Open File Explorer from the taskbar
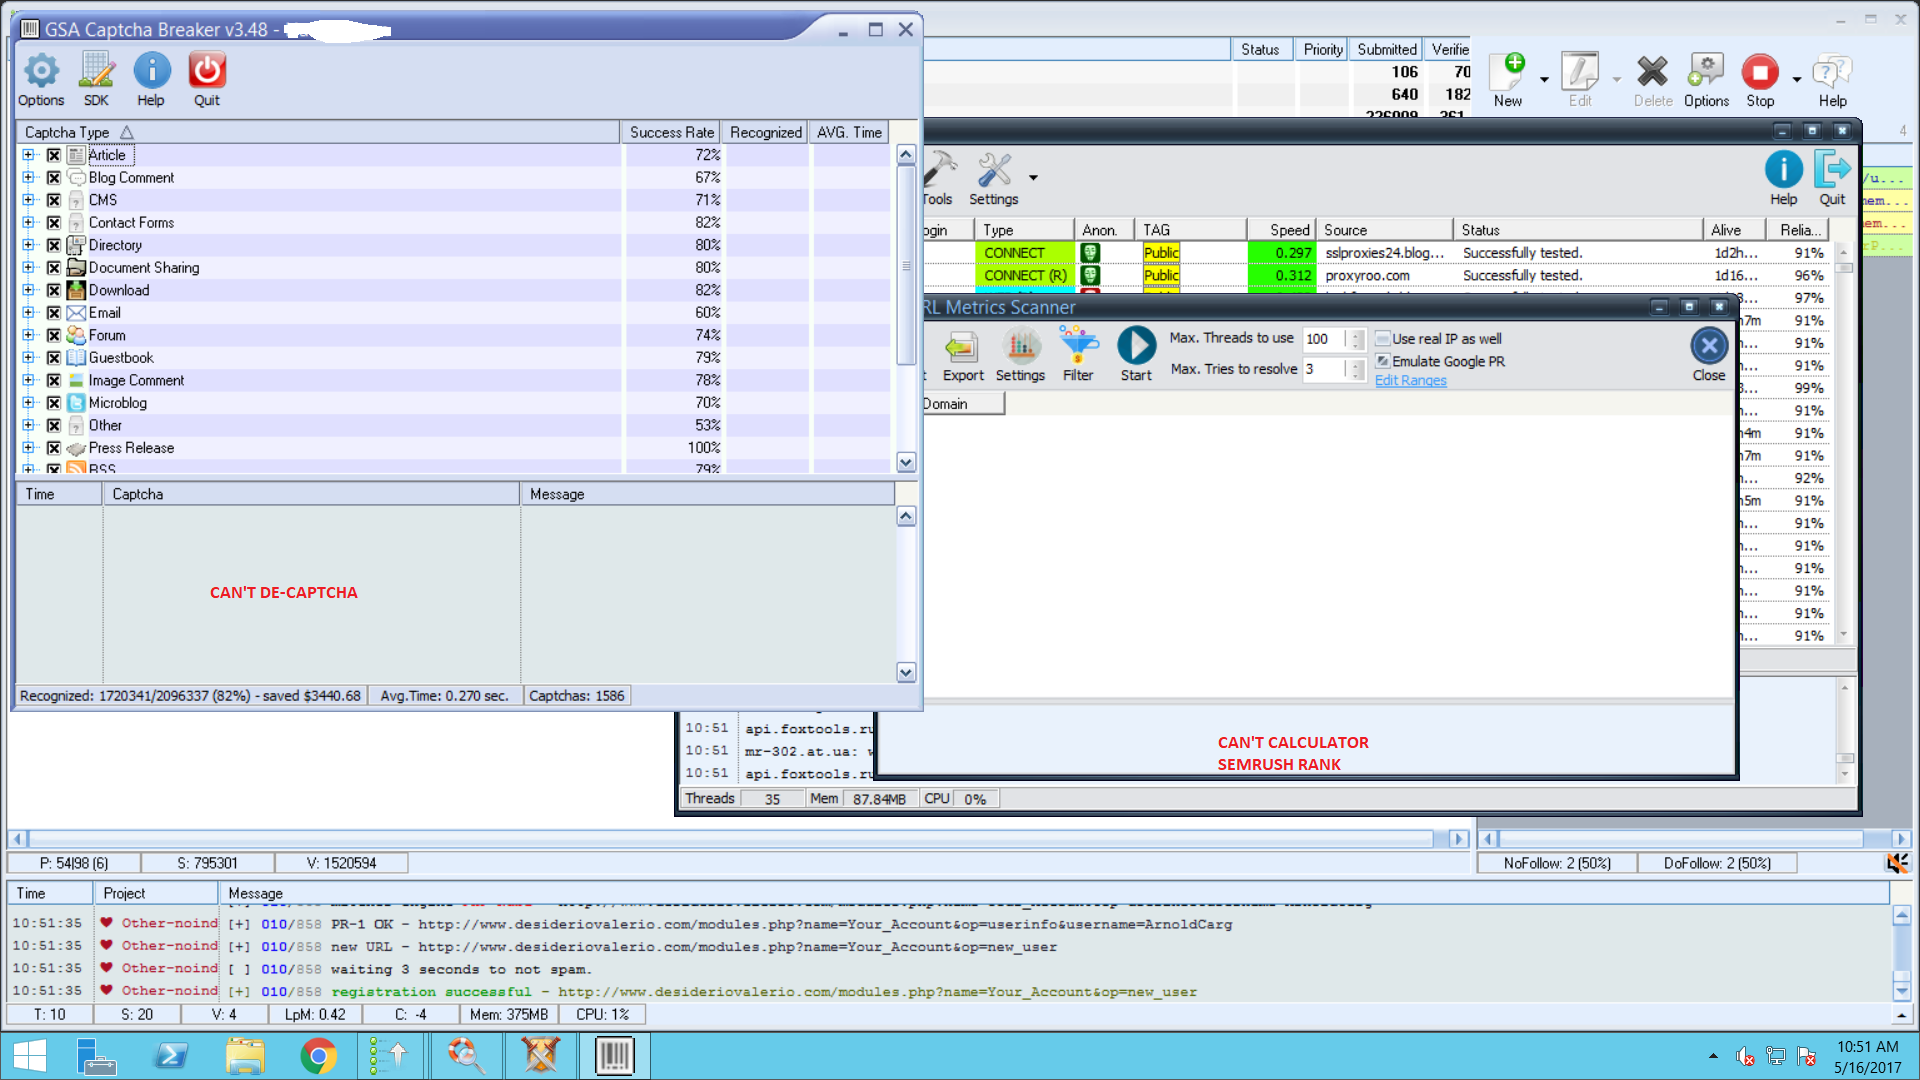Image resolution: width=1920 pixels, height=1080 pixels. [x=245, y=1056]
